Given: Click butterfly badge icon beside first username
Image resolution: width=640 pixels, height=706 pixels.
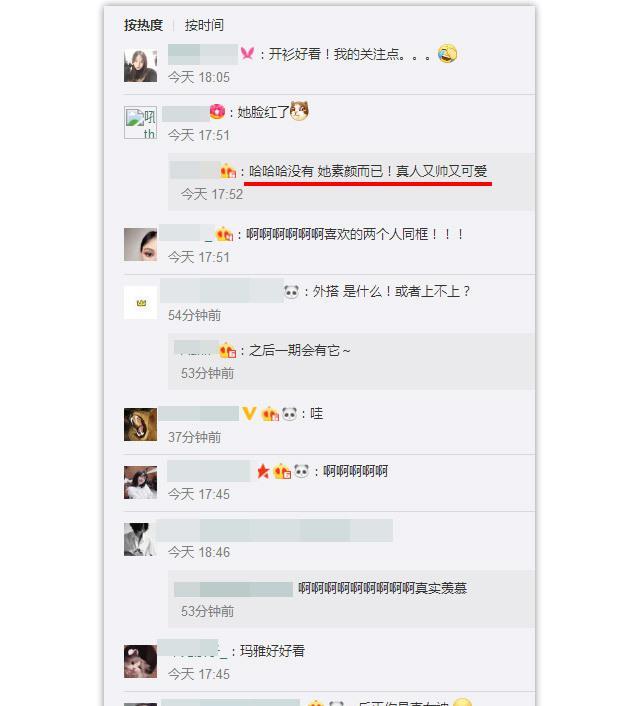Looking at the screenshot, I should click(x=247, y=54).
